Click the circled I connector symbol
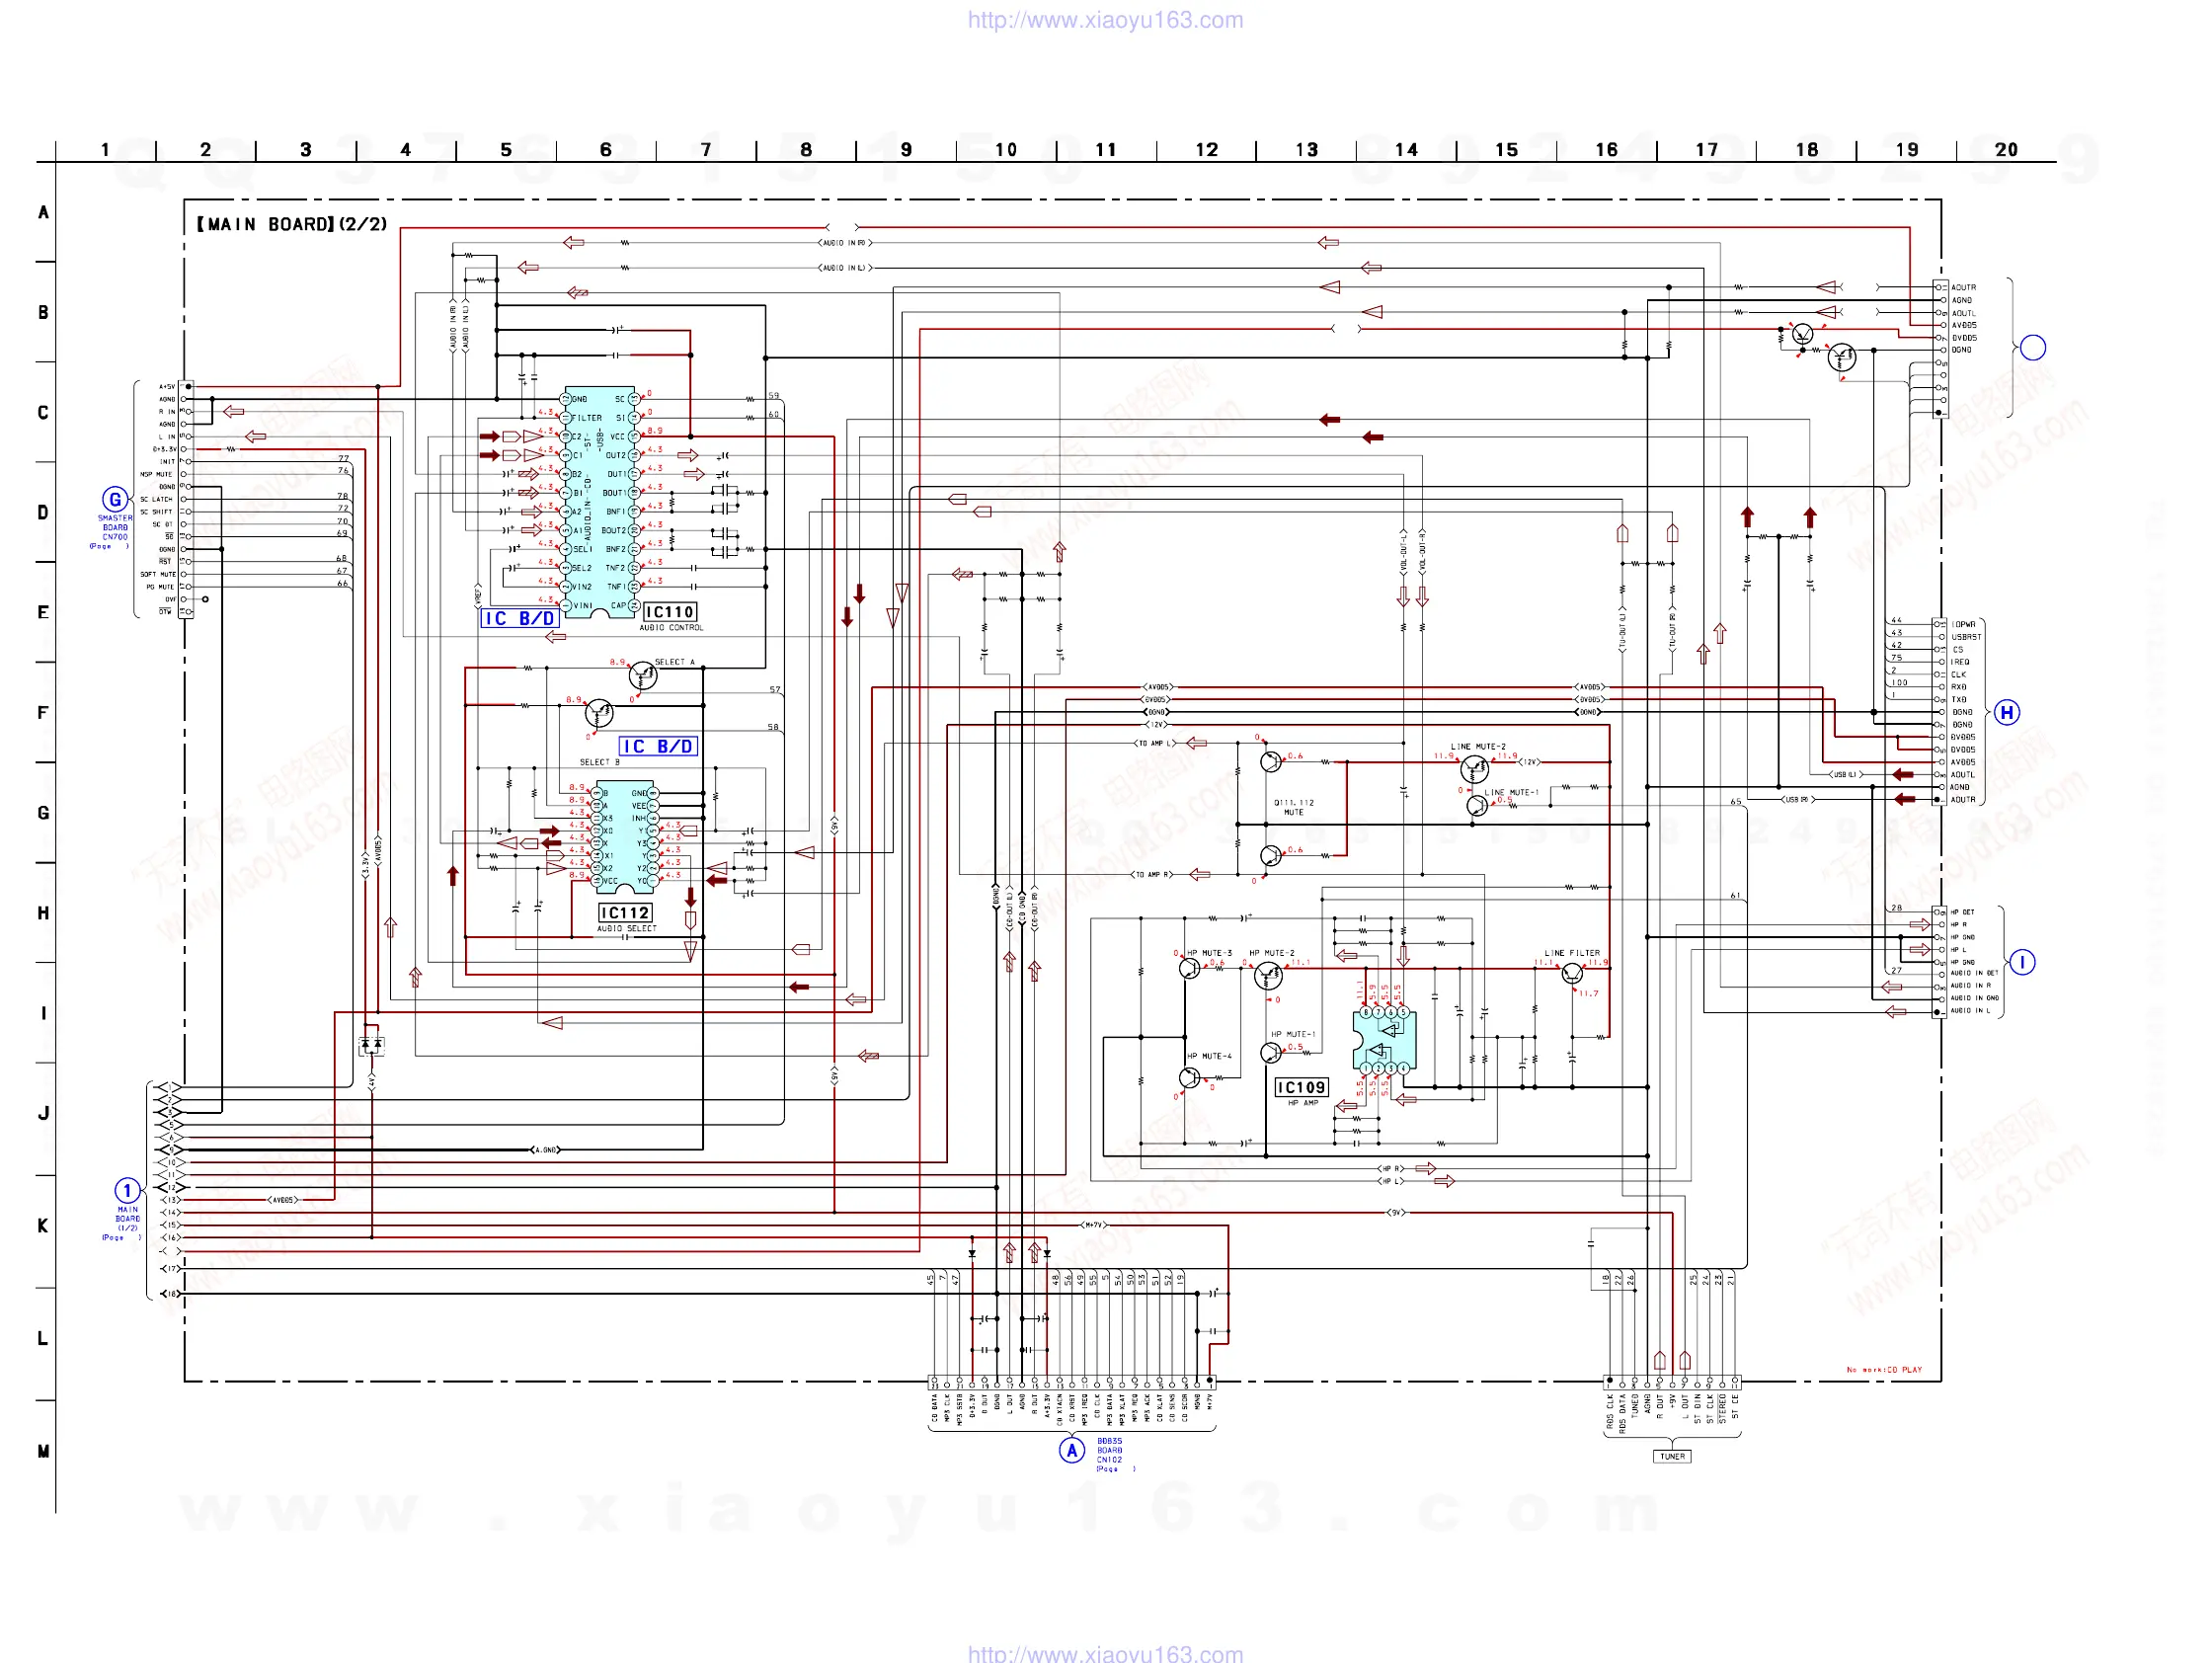Screen dimensions: 2212x1663 (x=2021, y=962)
